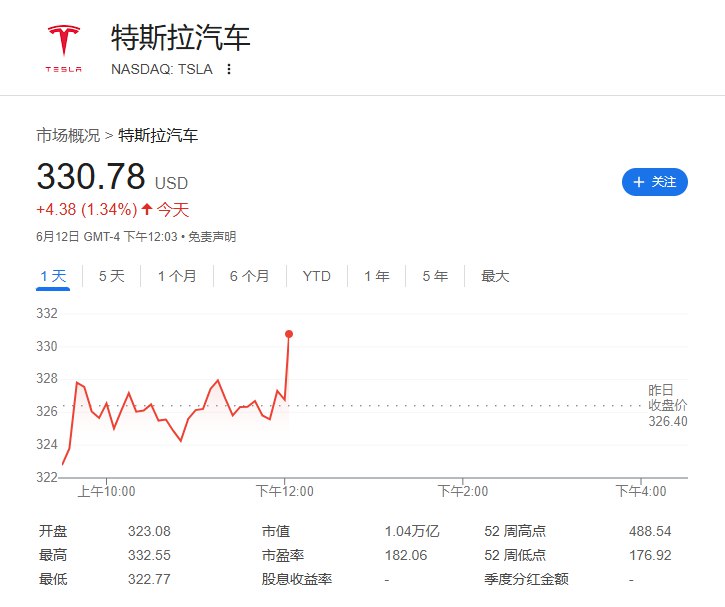This screenshot has width=725, height=607.
Task: Open the 免责声明 disclaimer link
Action: 212,237
